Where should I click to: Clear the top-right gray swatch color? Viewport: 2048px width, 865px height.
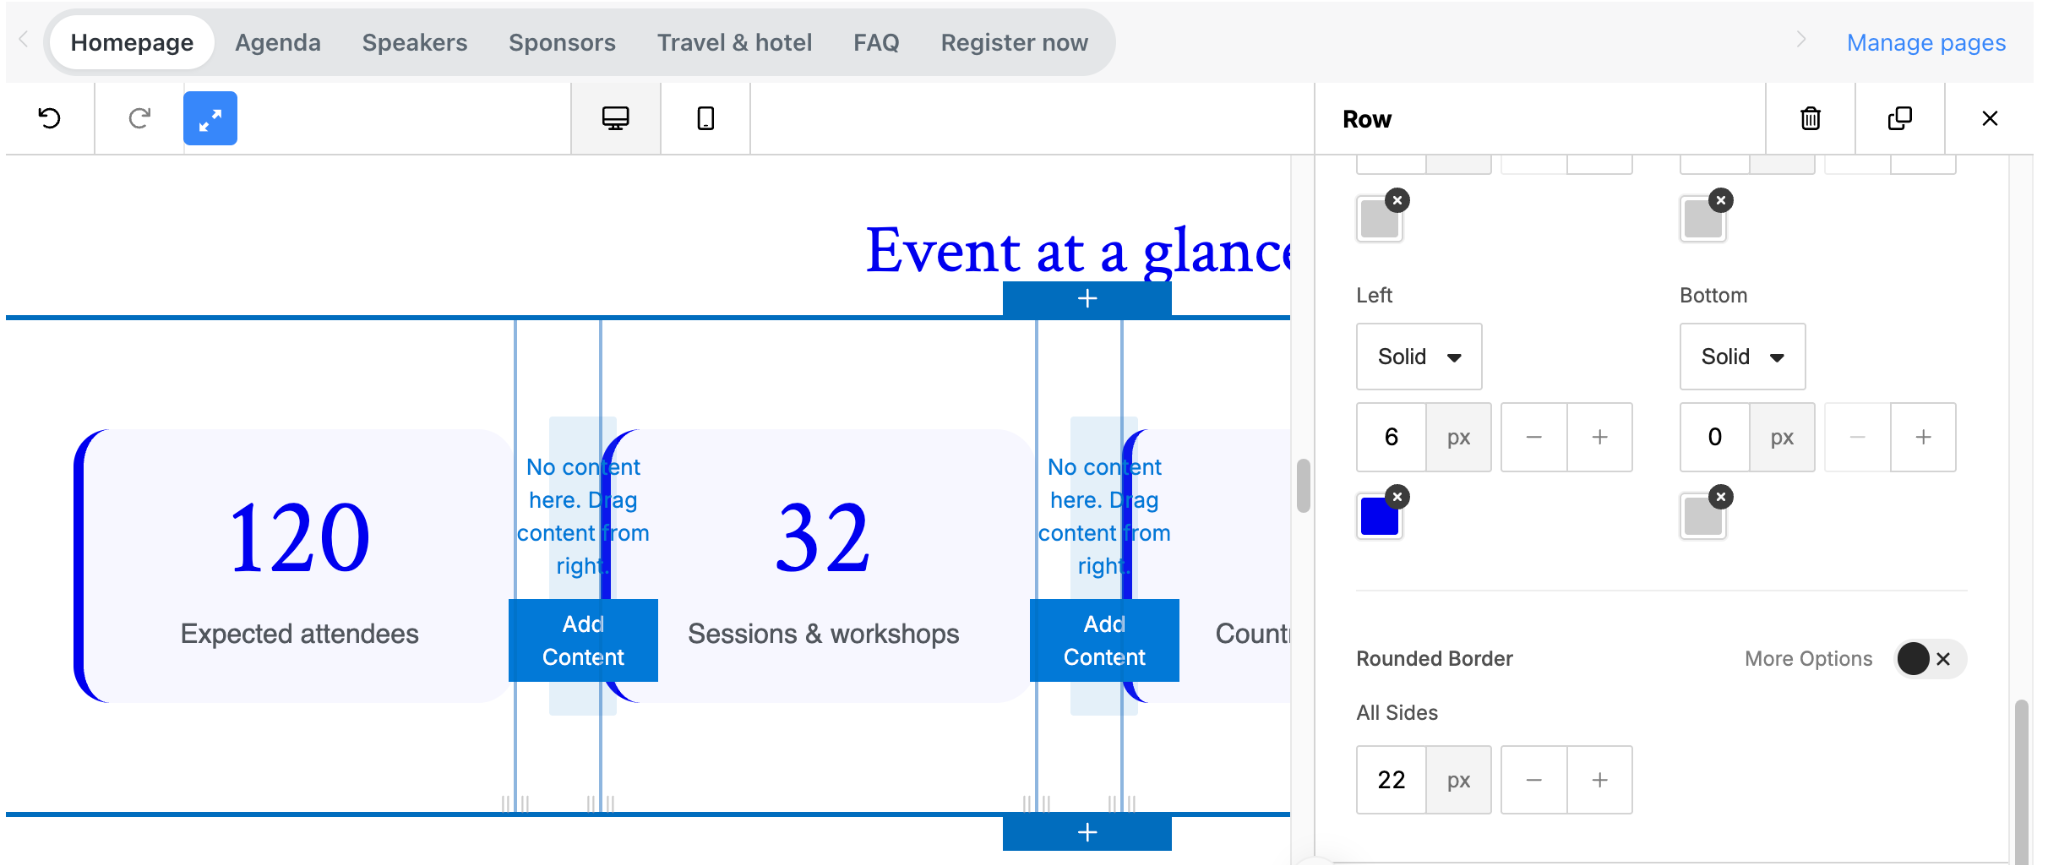coord(1721,200)
